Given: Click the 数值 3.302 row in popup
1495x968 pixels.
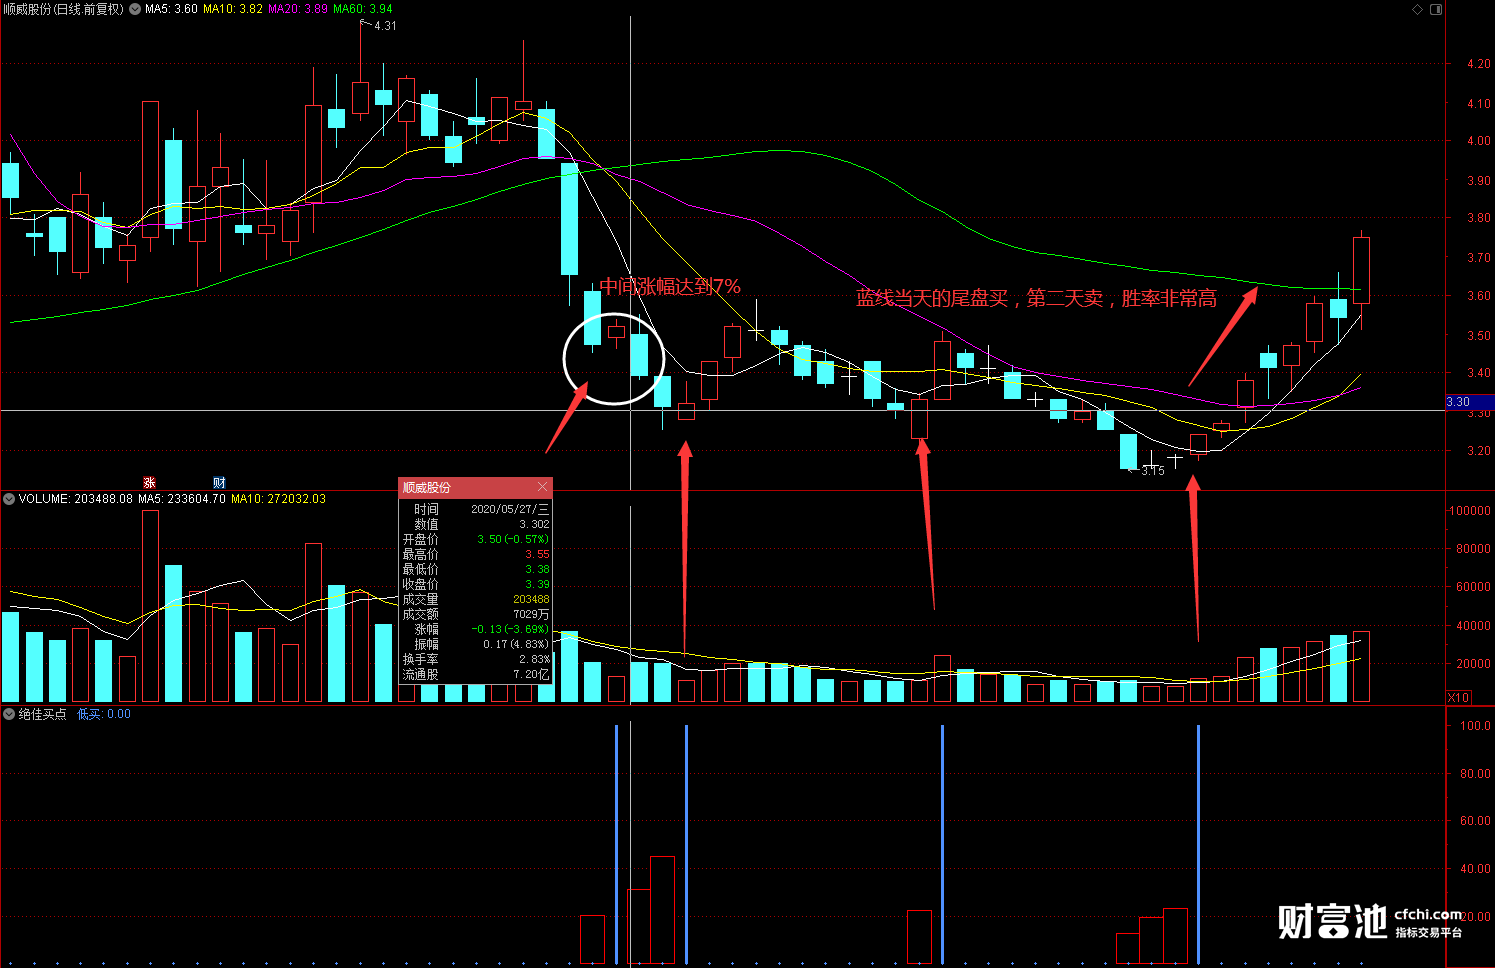Looking at the screenshot, I should 476,524.
